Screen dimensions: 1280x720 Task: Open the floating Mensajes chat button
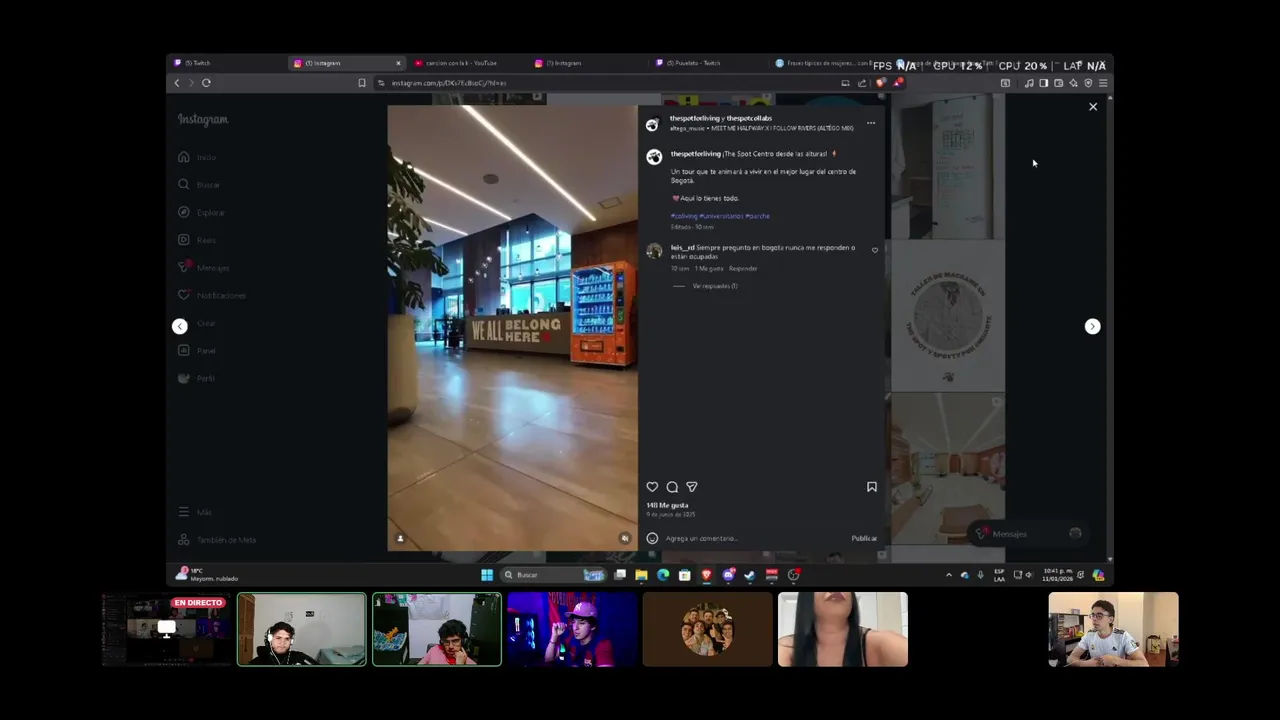1028,534
